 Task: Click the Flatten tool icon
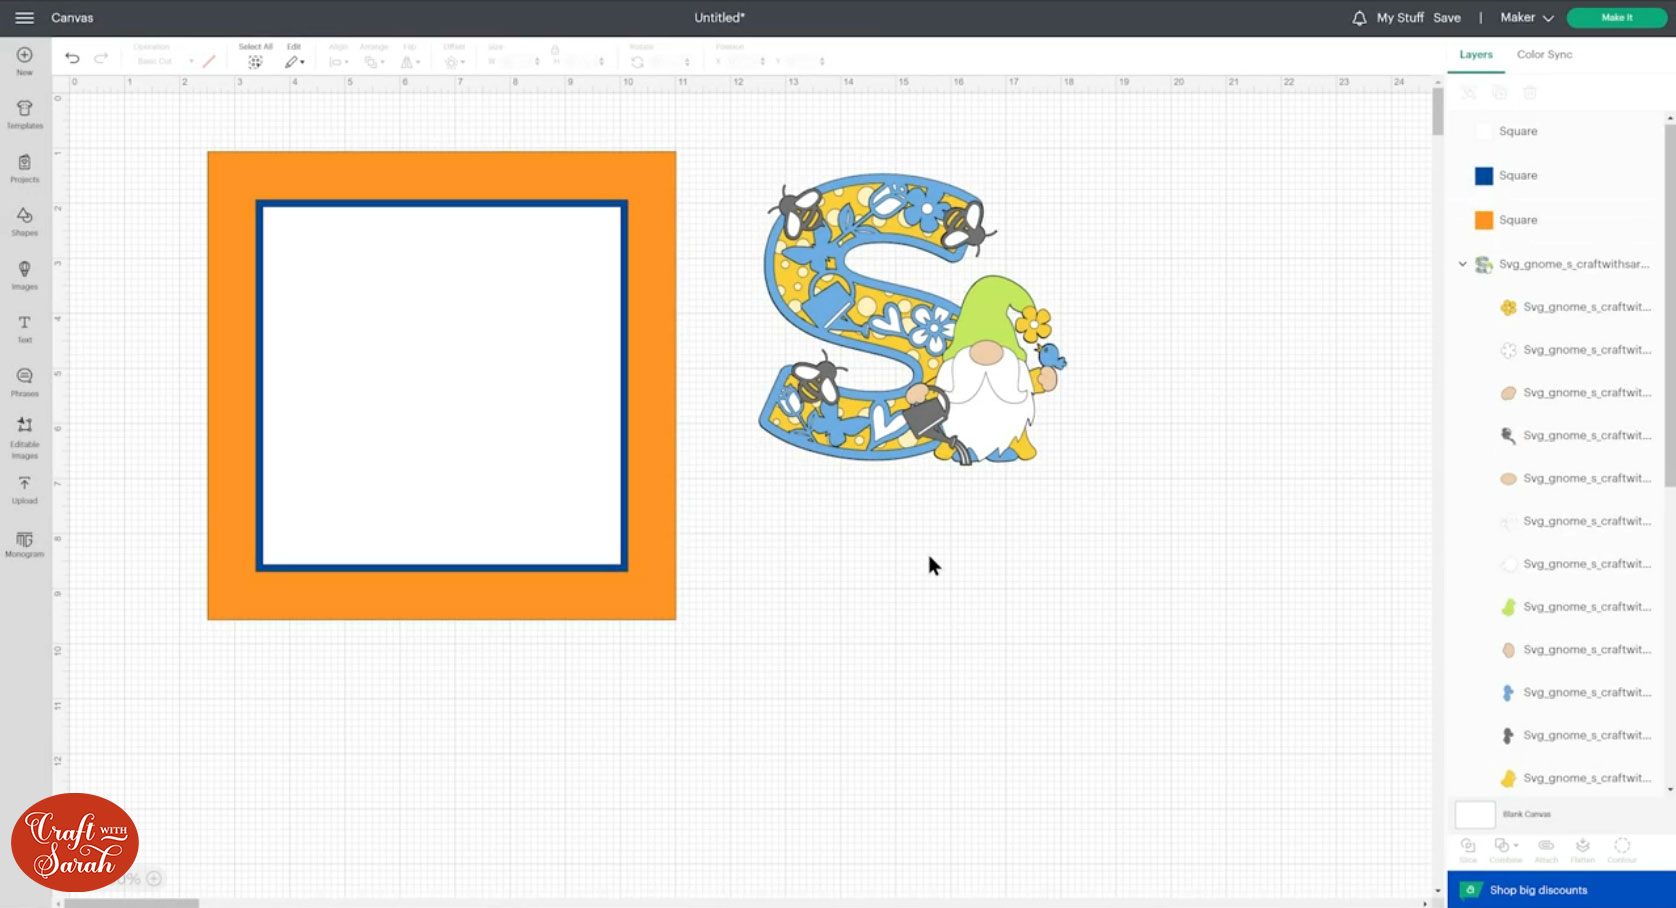tap(1582, 850)
